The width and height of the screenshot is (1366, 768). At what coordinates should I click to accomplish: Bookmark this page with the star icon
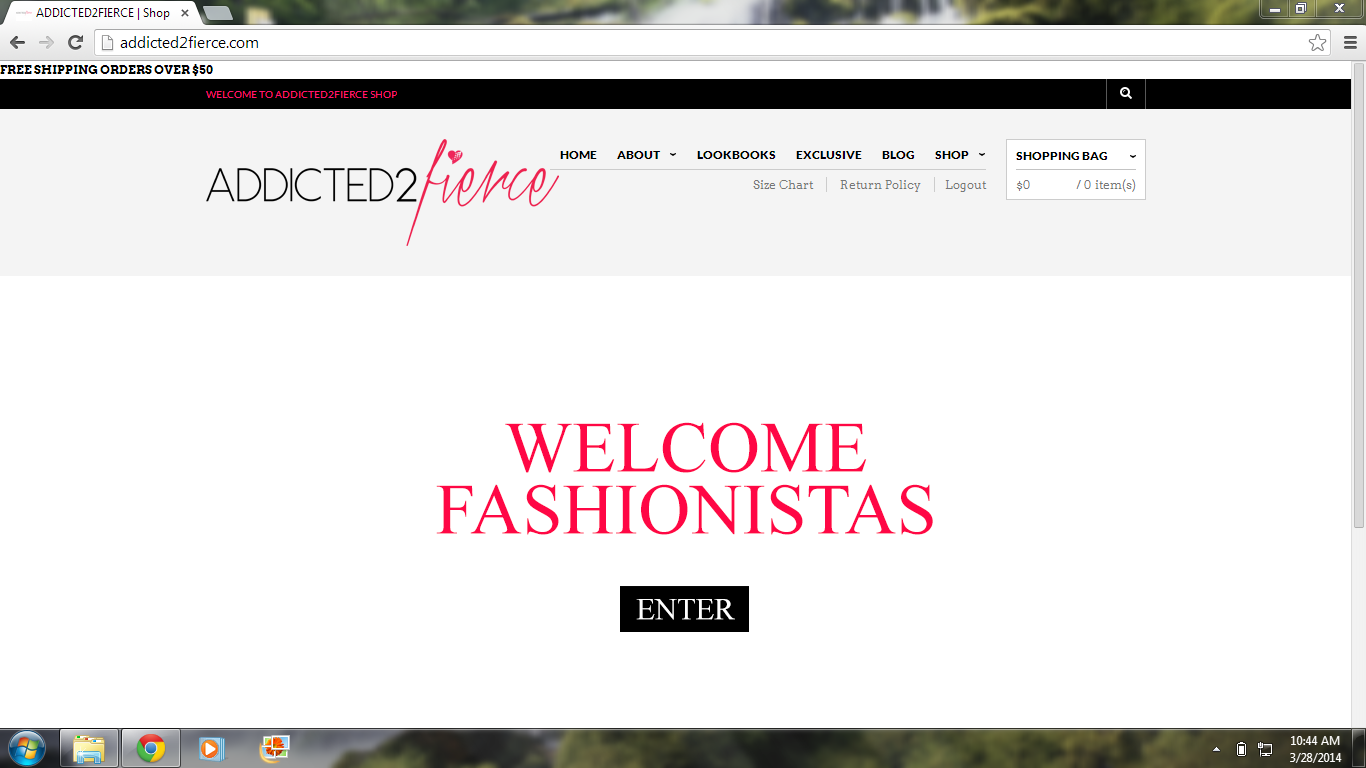coord(1317,43)
